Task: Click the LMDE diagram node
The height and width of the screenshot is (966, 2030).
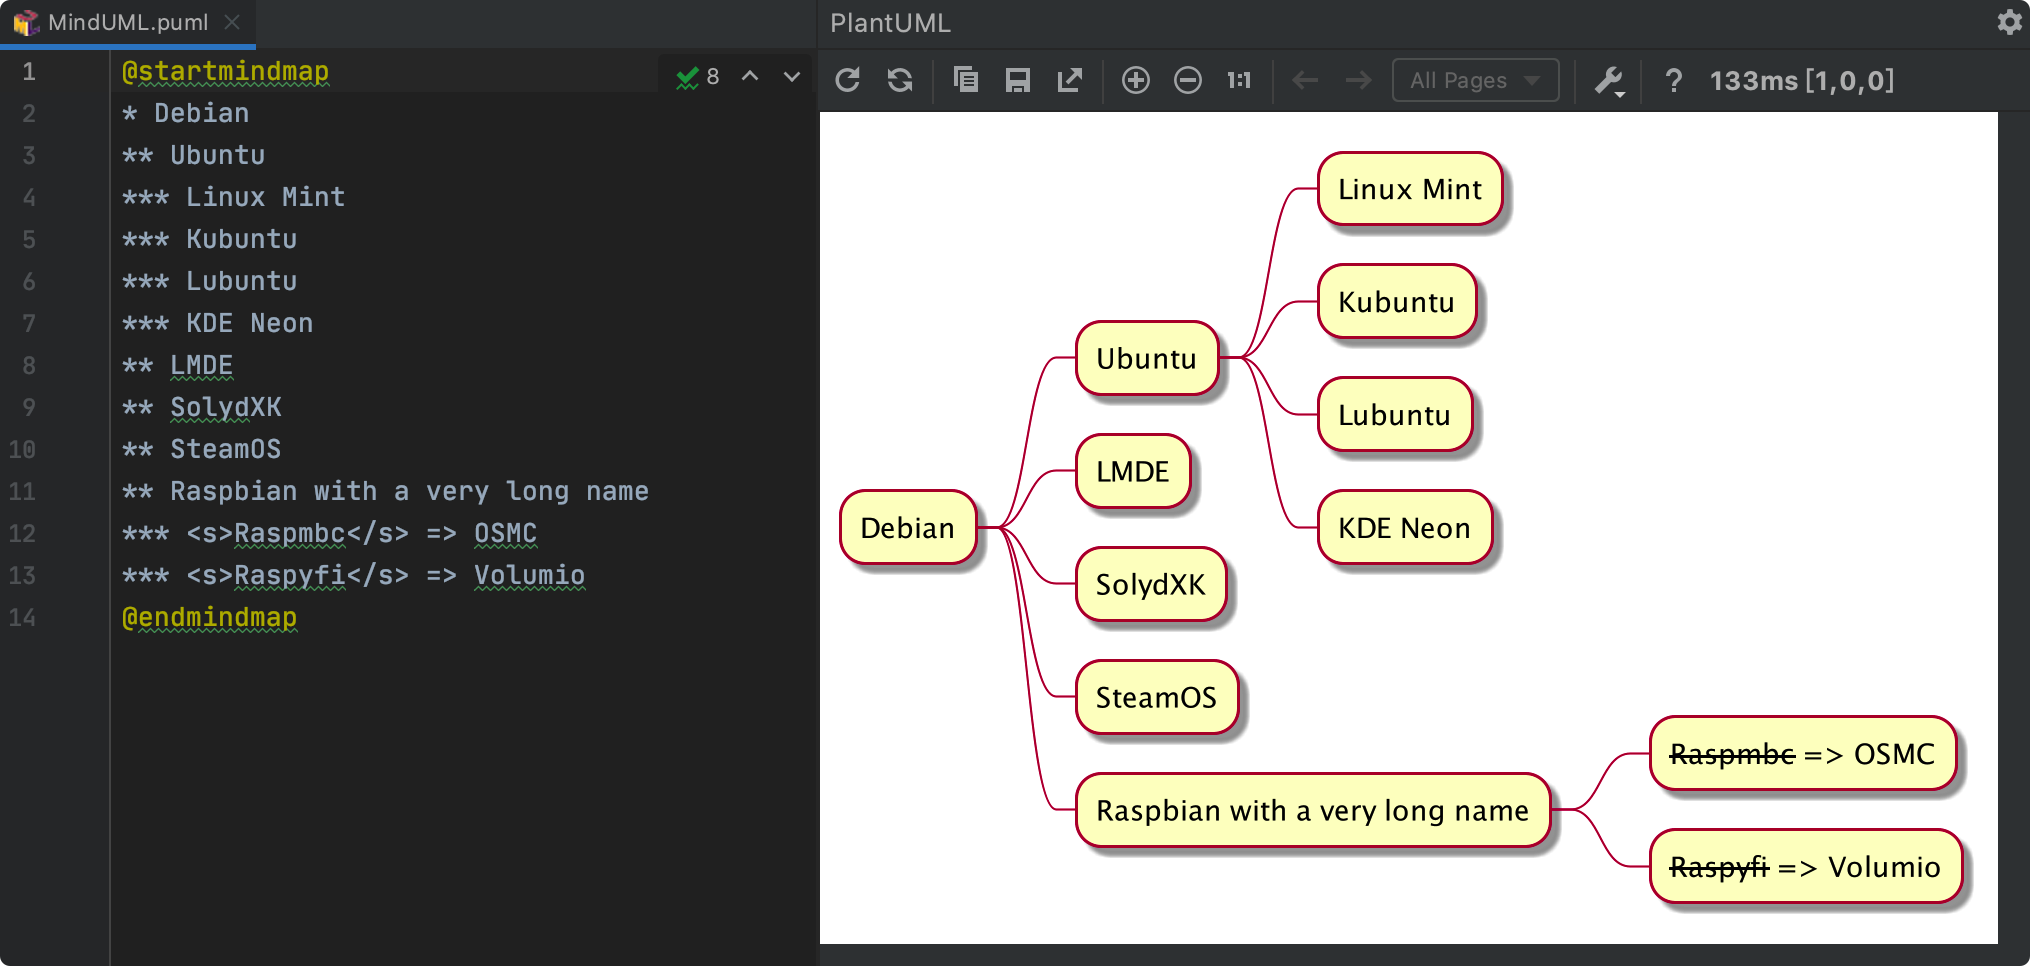Action: [1133, 471]
